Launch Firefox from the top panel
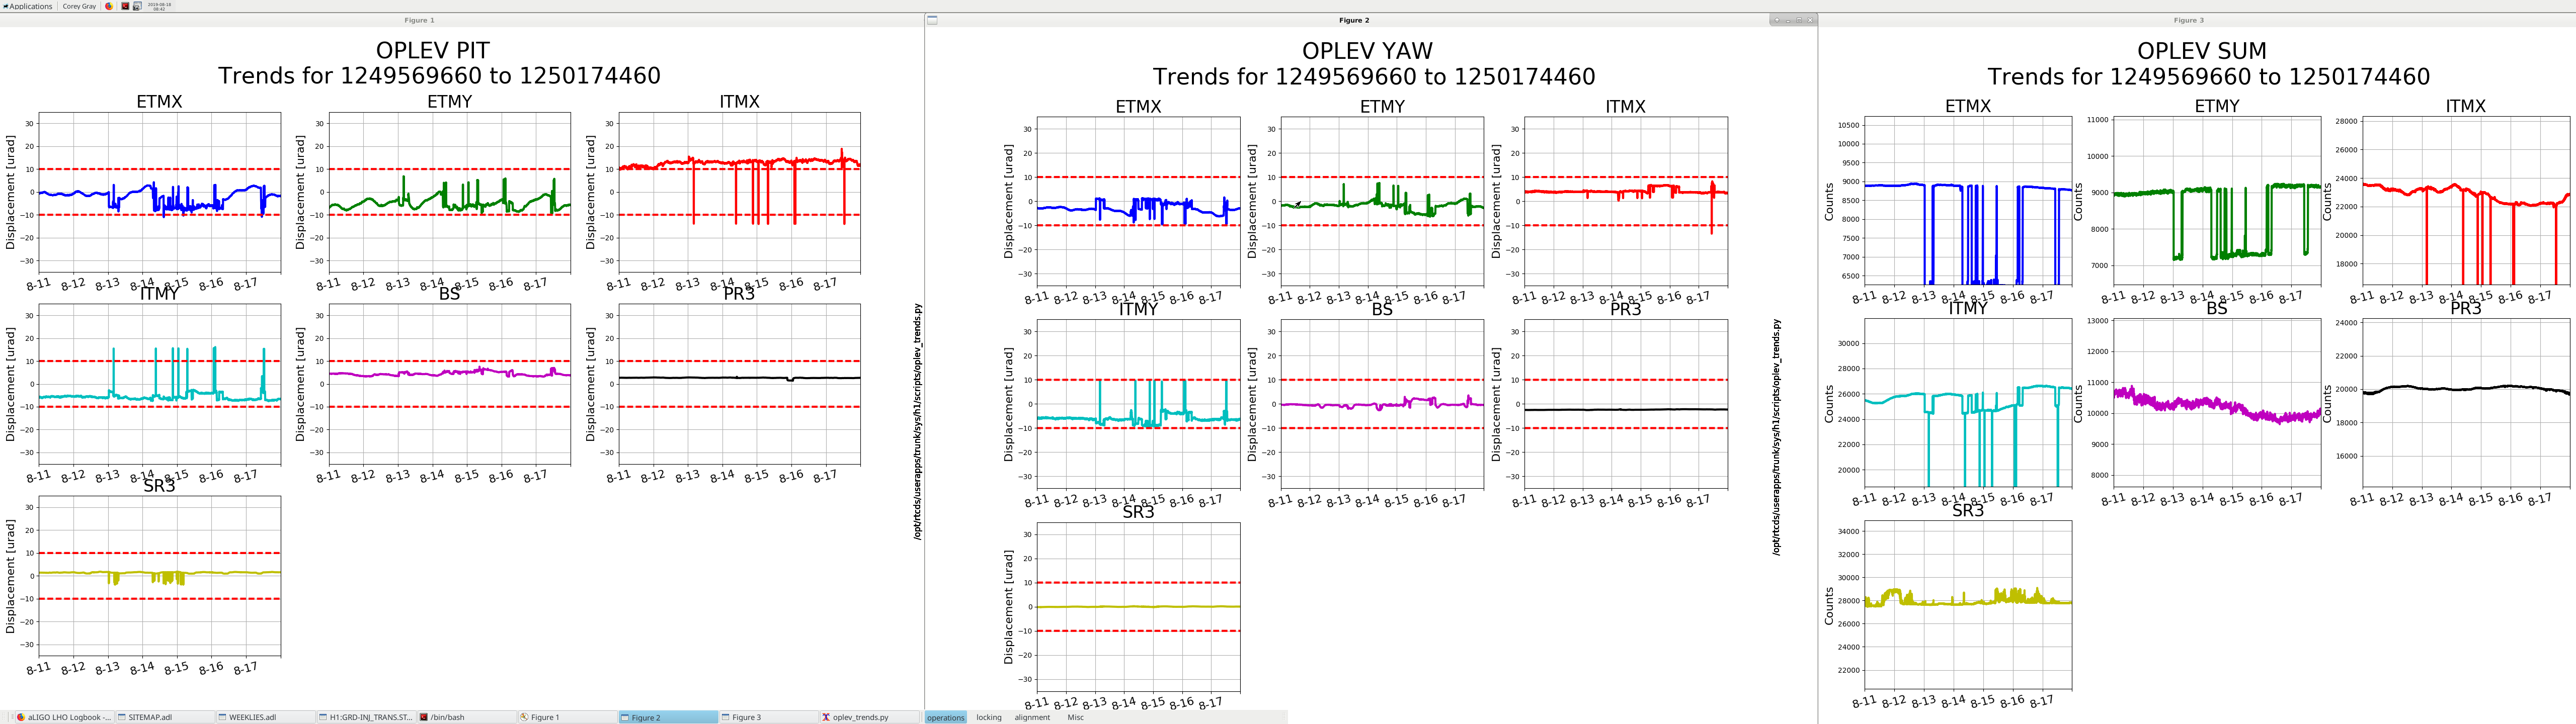 (109, 6)
